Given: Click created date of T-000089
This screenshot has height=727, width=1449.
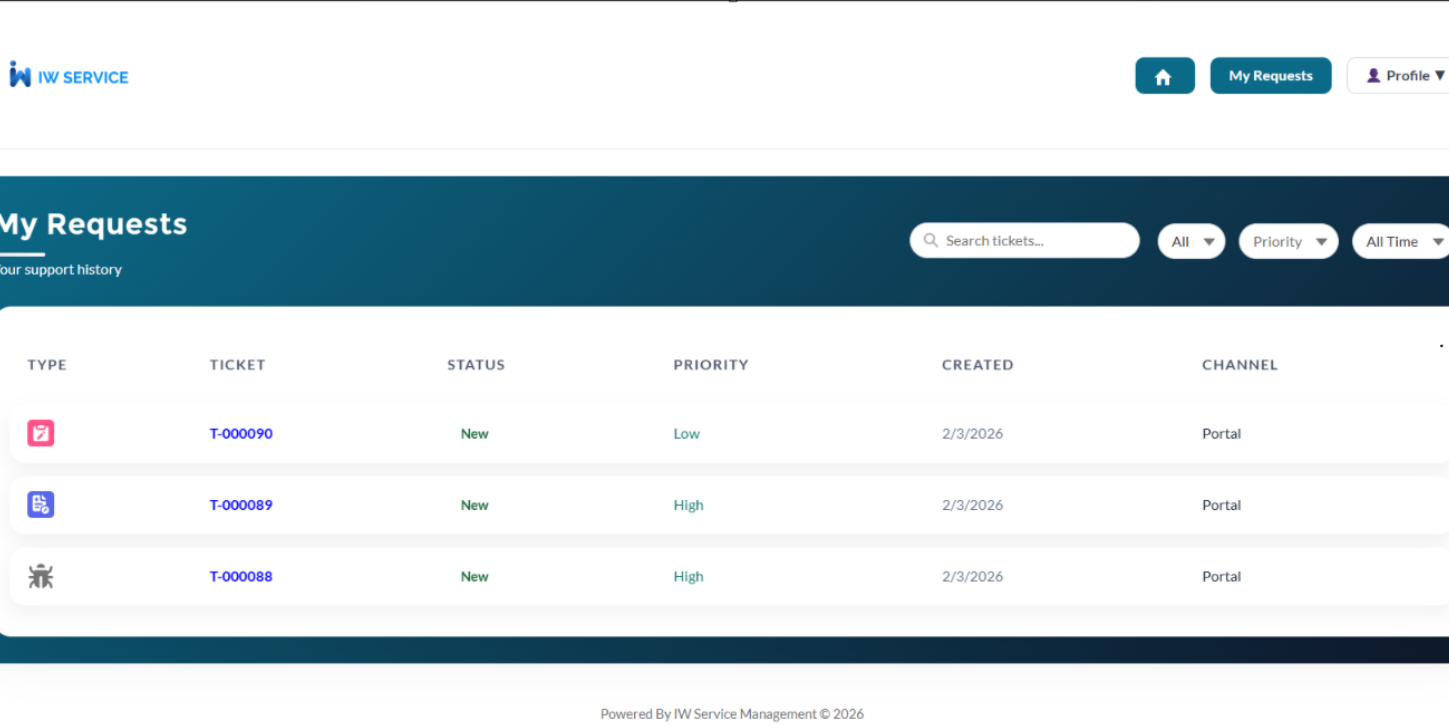Looking at the screenshot, I should pyautogui.click(x=973, y=505).
